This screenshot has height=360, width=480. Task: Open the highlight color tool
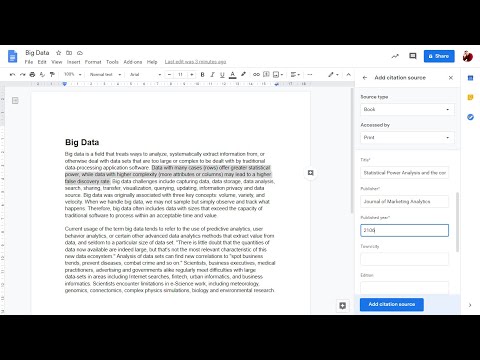(x=243, y=74)
